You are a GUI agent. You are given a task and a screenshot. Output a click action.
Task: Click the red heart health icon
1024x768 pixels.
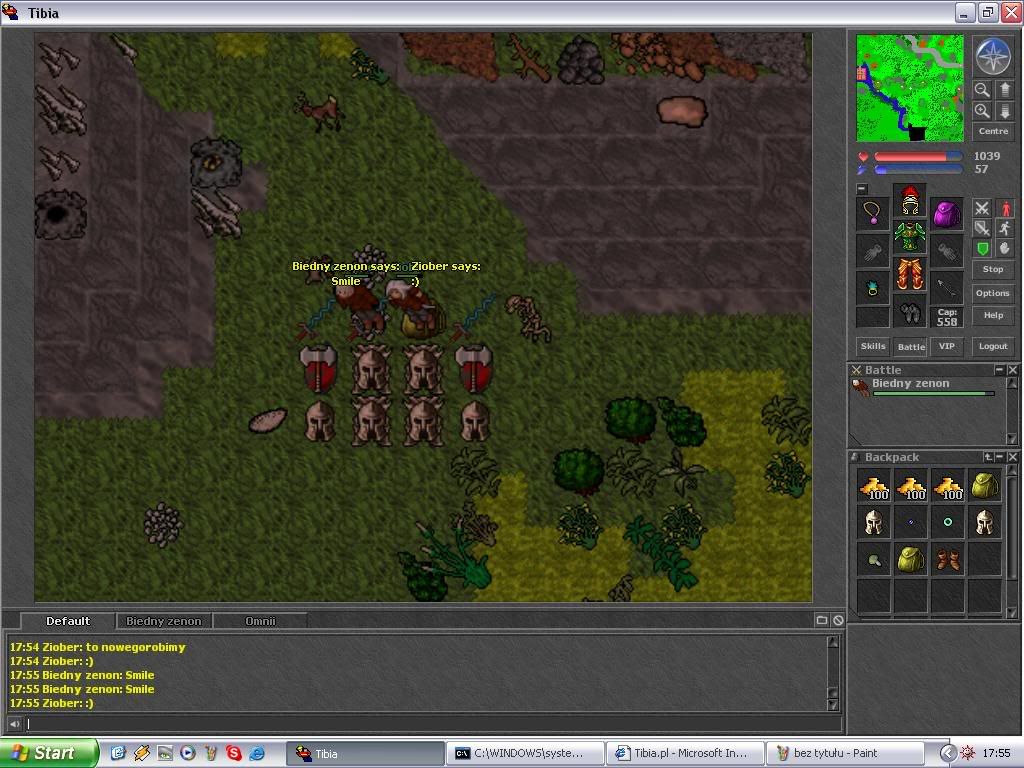(x=863, y=157)
